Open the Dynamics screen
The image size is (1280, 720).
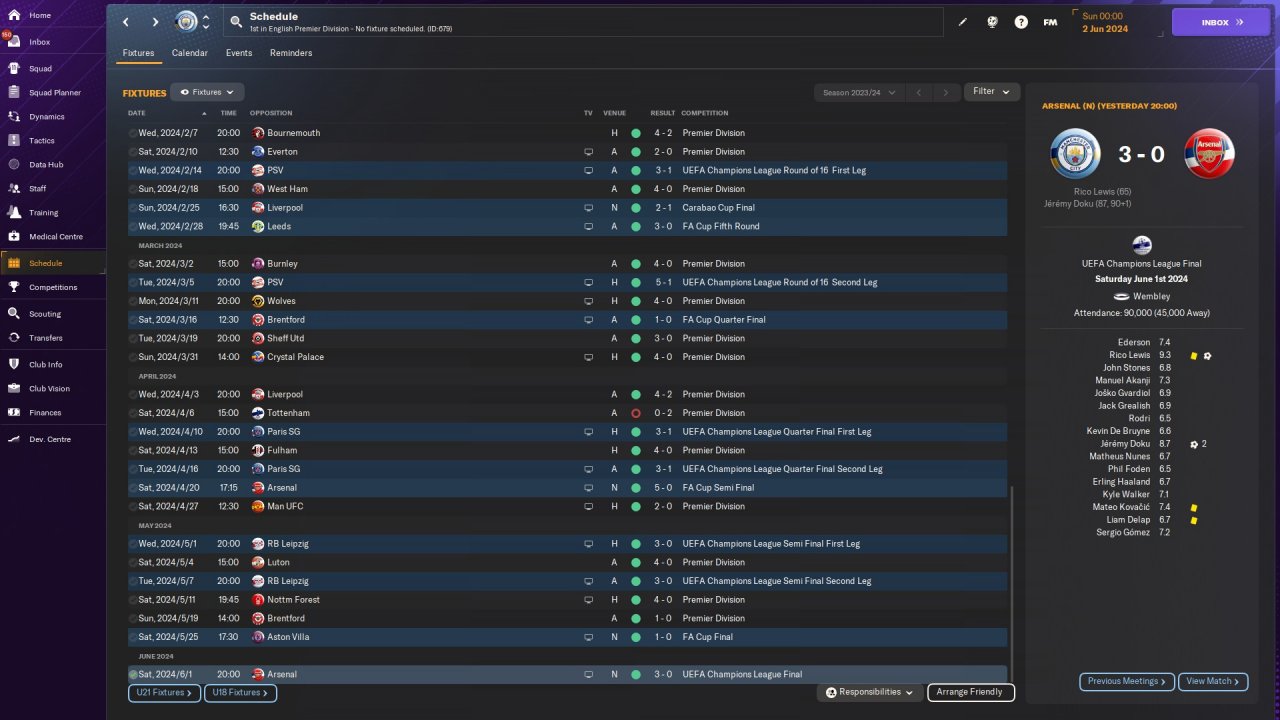click(53, 117)
